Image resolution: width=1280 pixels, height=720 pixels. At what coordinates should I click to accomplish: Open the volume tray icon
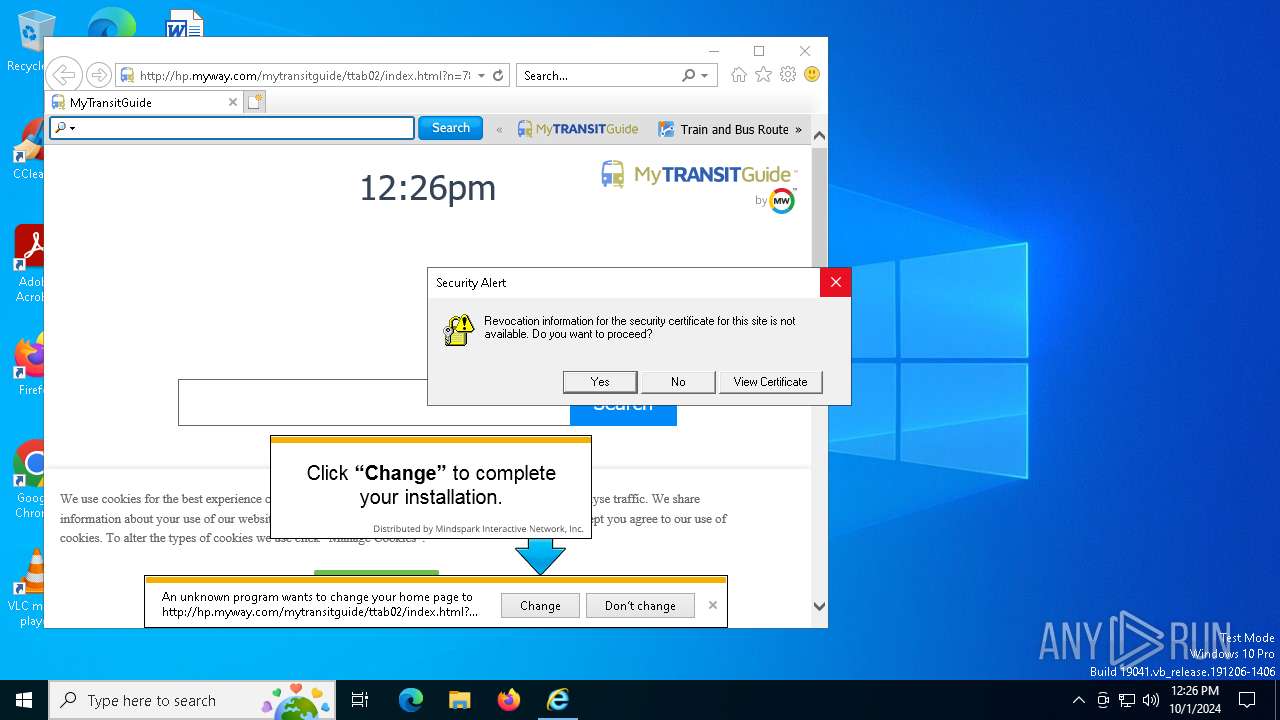point(1151,700)
